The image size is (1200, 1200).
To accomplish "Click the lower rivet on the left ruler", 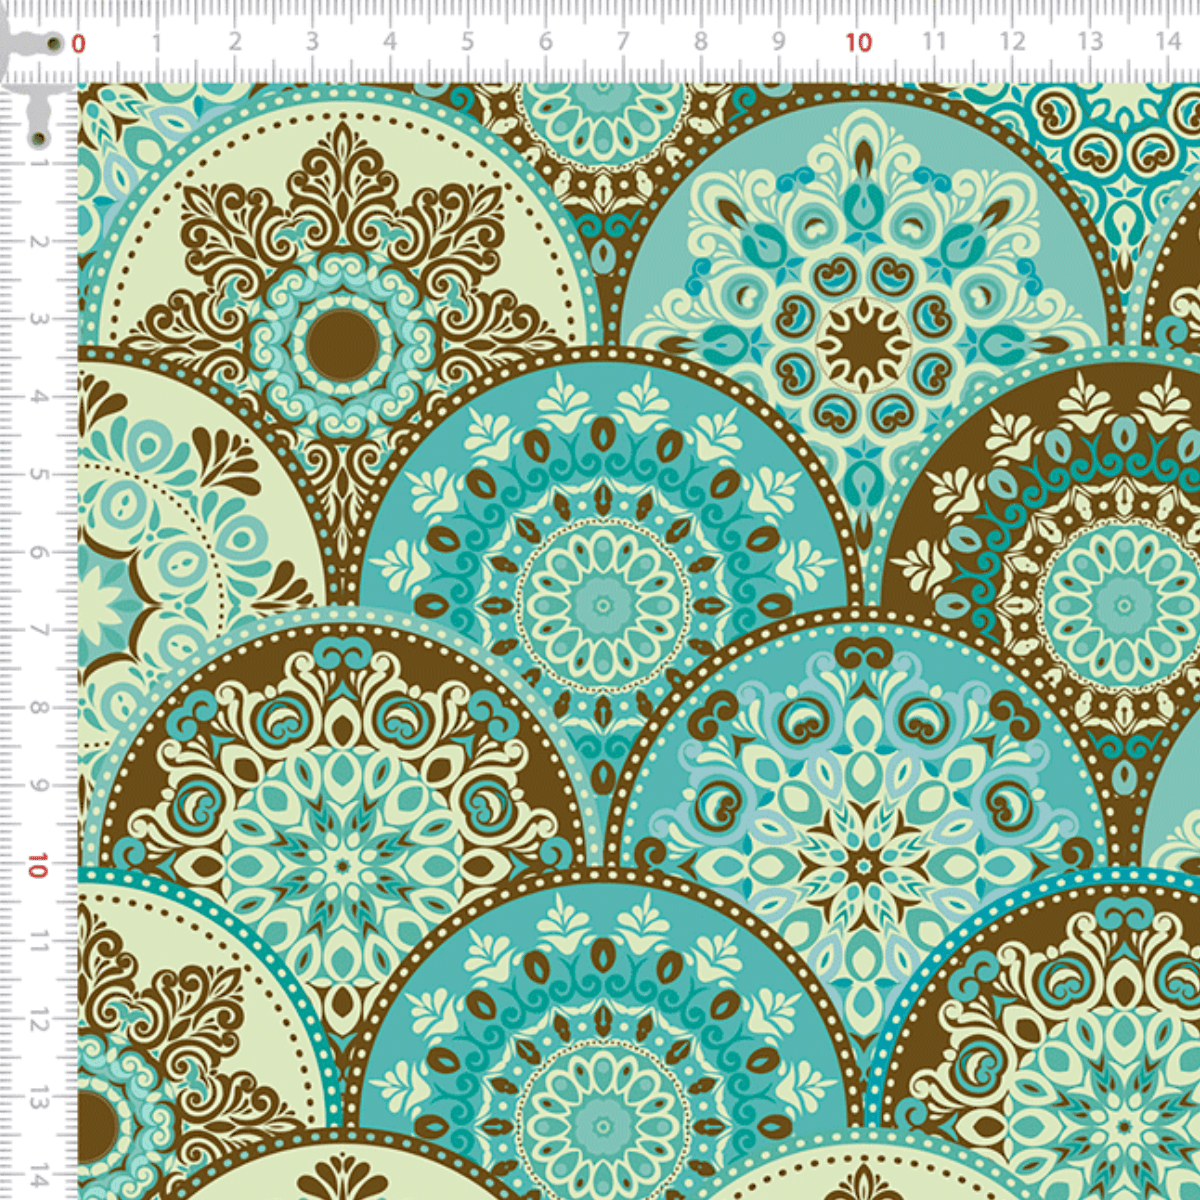I will click(39, 138).
